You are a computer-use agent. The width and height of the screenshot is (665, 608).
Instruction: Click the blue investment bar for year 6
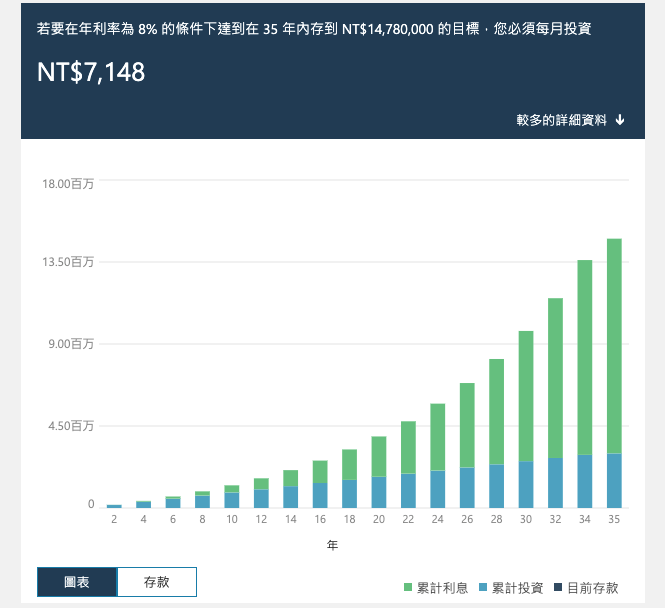point(173,503)
